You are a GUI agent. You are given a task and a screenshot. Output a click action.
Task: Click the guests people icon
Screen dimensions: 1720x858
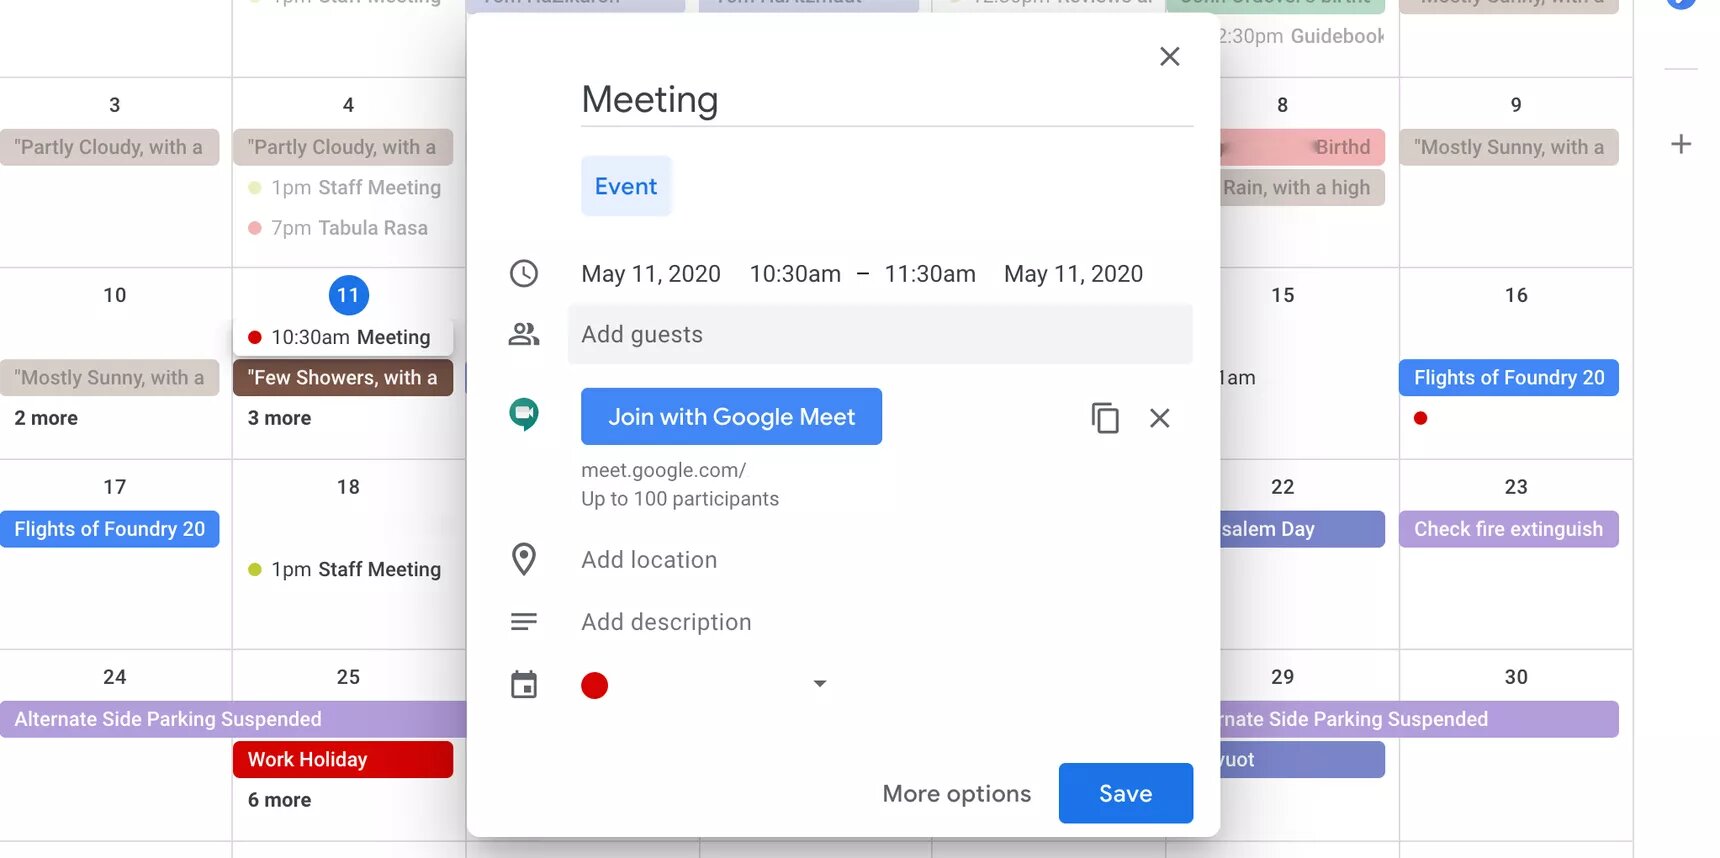coord(524,335)
